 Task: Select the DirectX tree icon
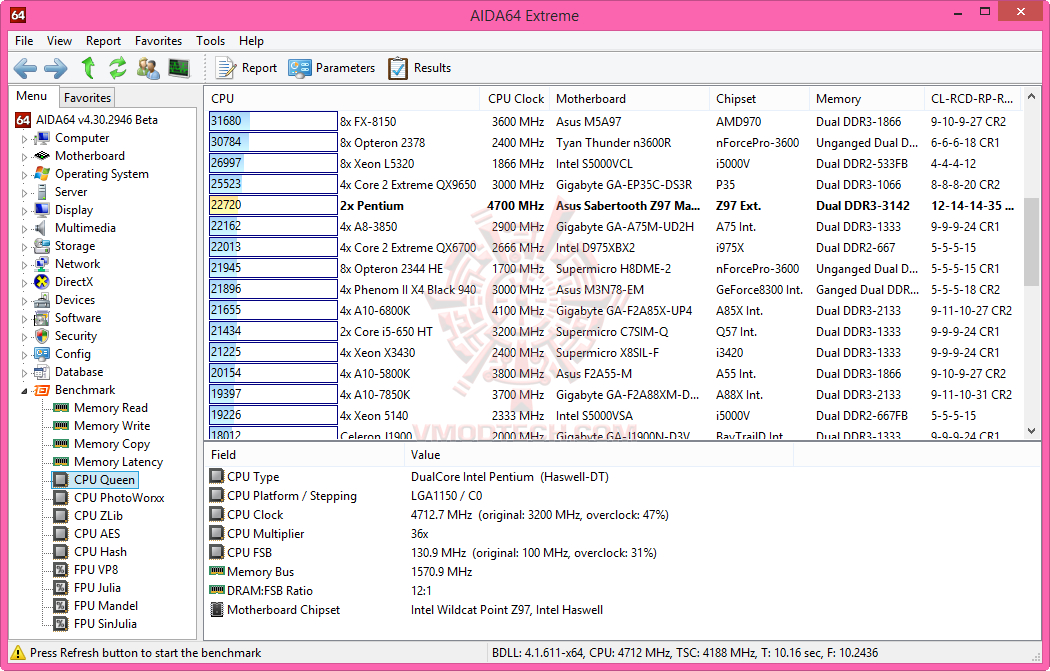pos(42,282)
